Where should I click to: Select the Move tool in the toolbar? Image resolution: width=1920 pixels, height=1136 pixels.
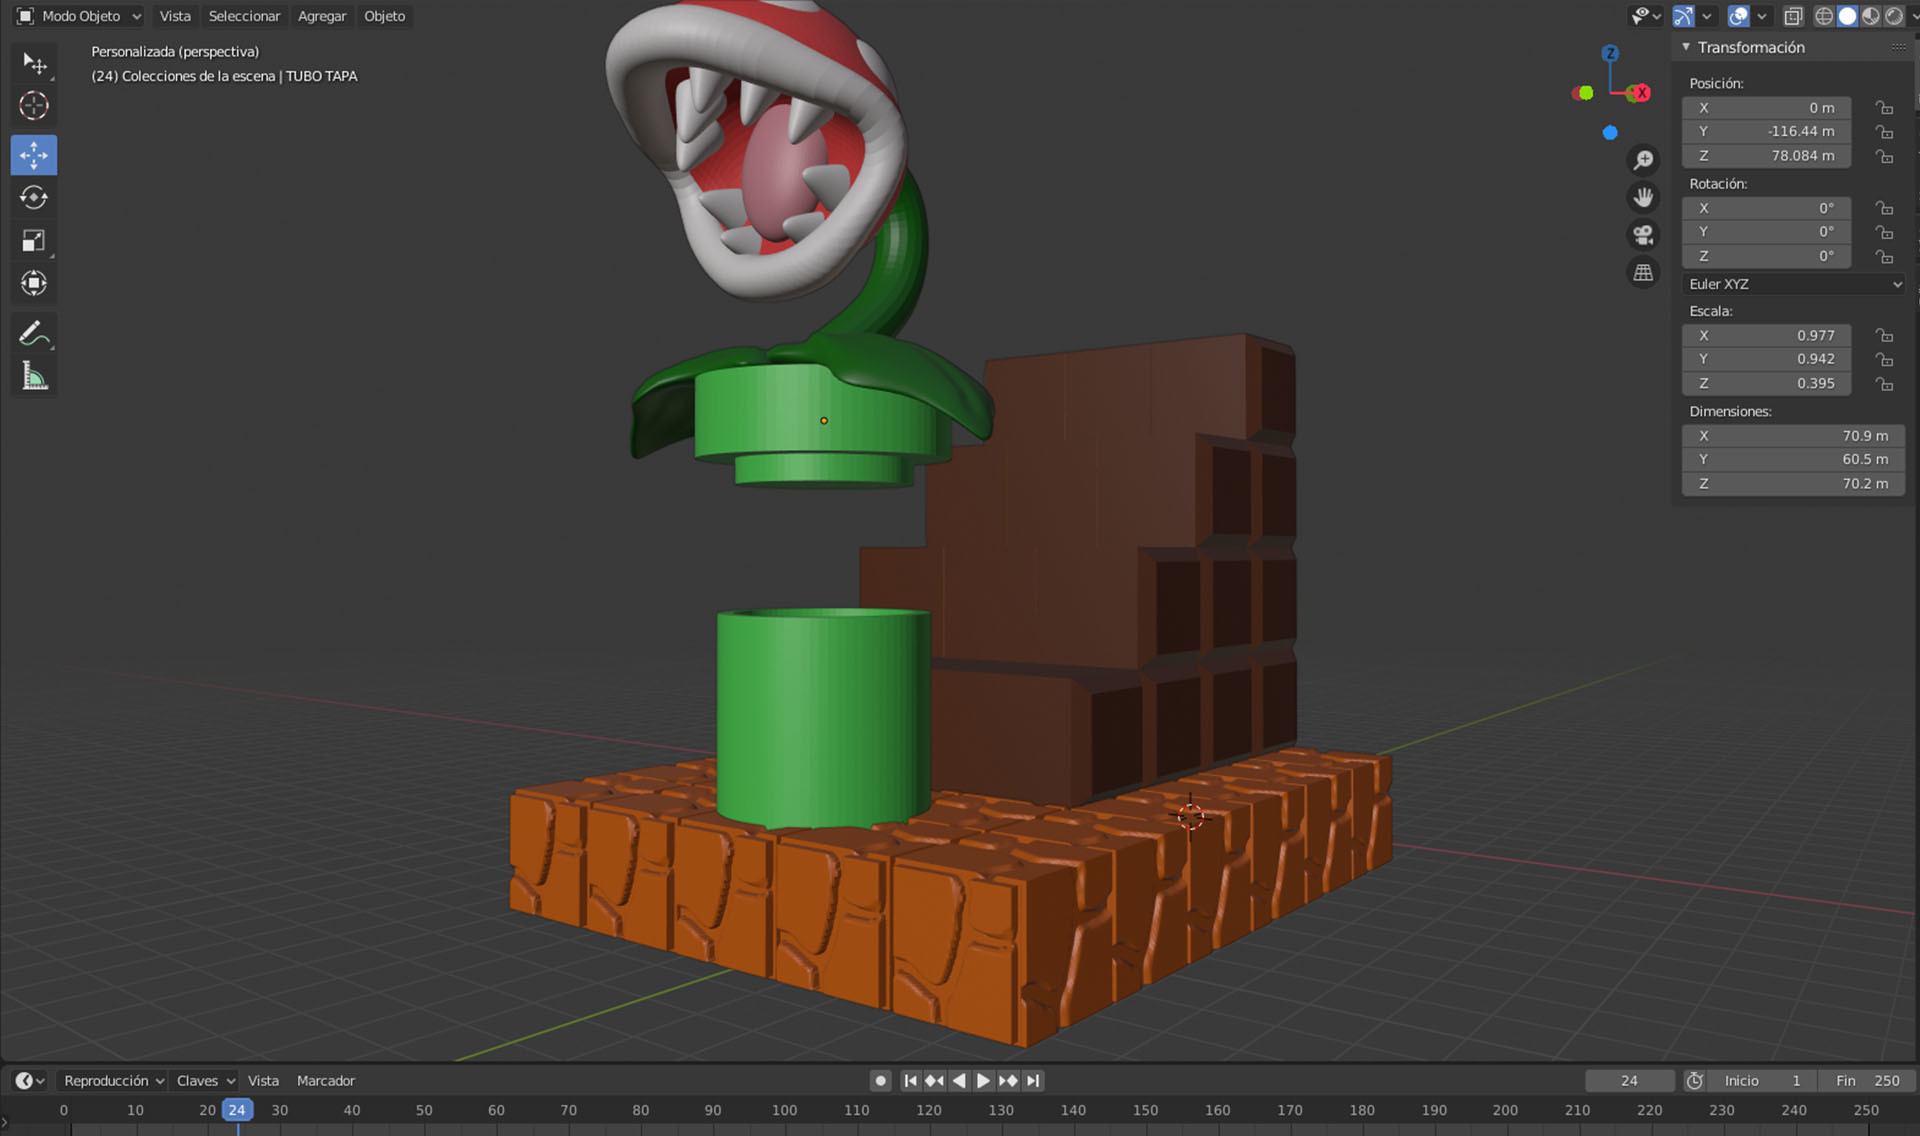click(x=35, y=155)
